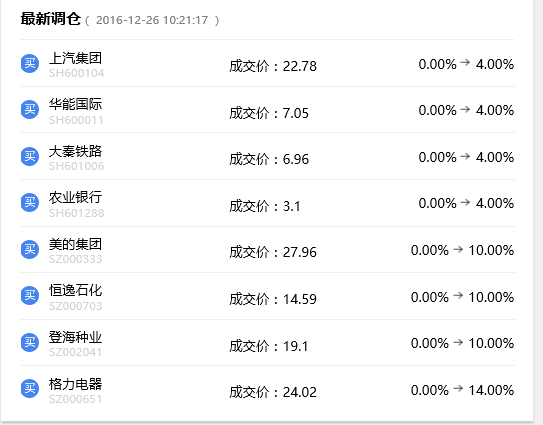The height and width of the screenshot is (425, 543).
Task: Open the 农业银行 stock page
Action: point(75,197)
